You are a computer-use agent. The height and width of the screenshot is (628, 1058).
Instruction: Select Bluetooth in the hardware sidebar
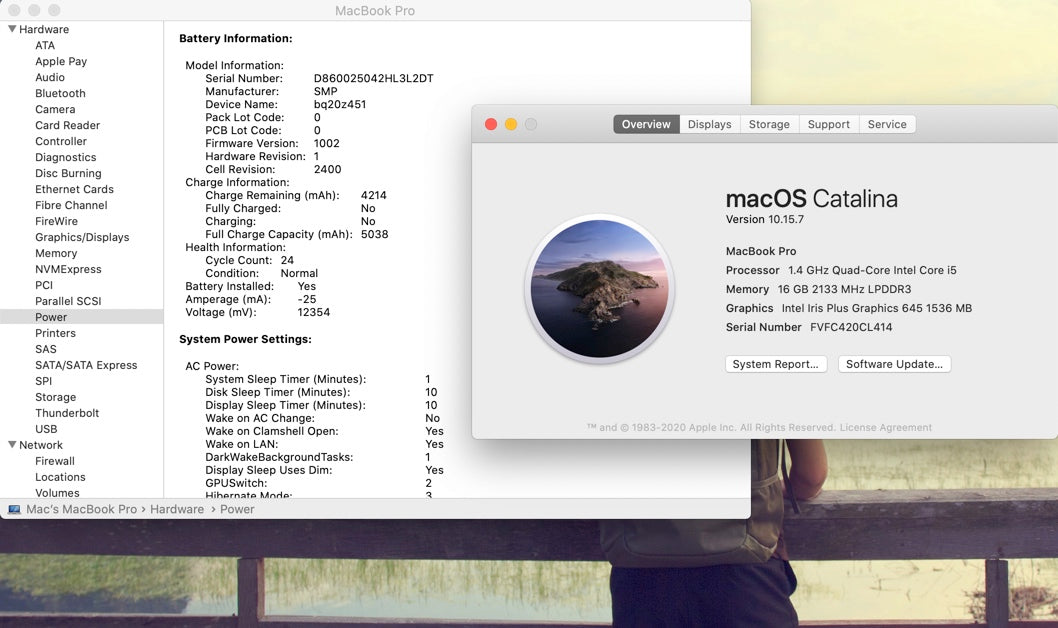click(x=60, y=93)
